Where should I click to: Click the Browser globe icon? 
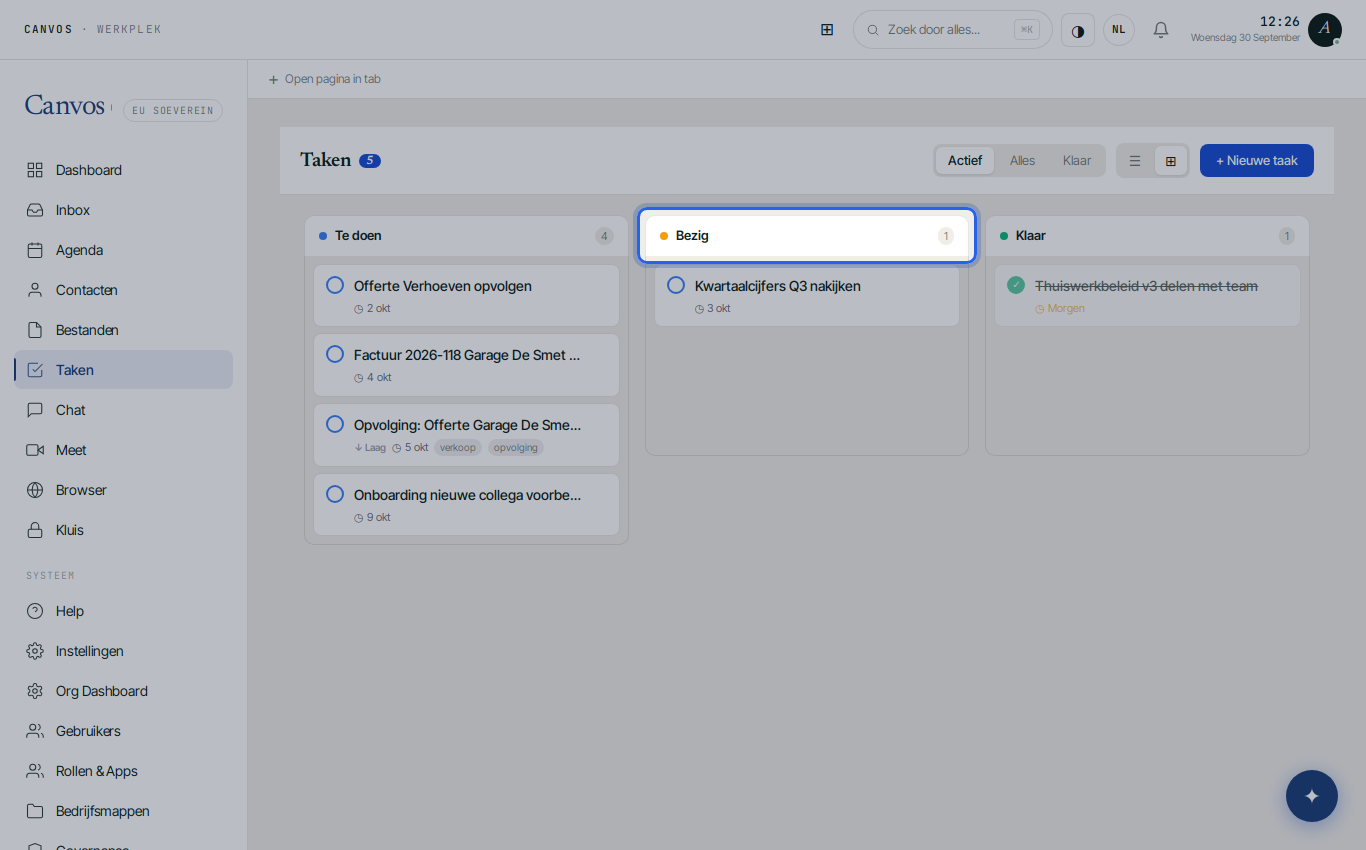click(x=35, y=490)
